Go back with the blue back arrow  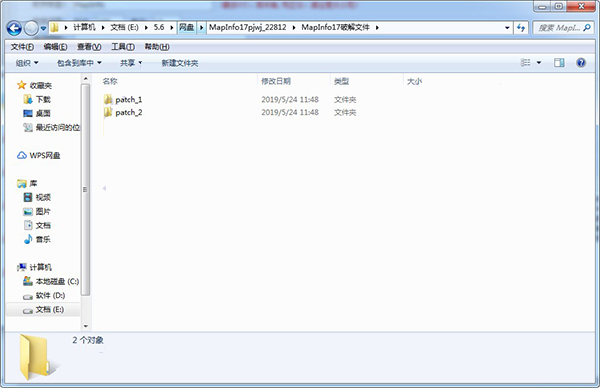pyautogui.click(x=14, y=28)
